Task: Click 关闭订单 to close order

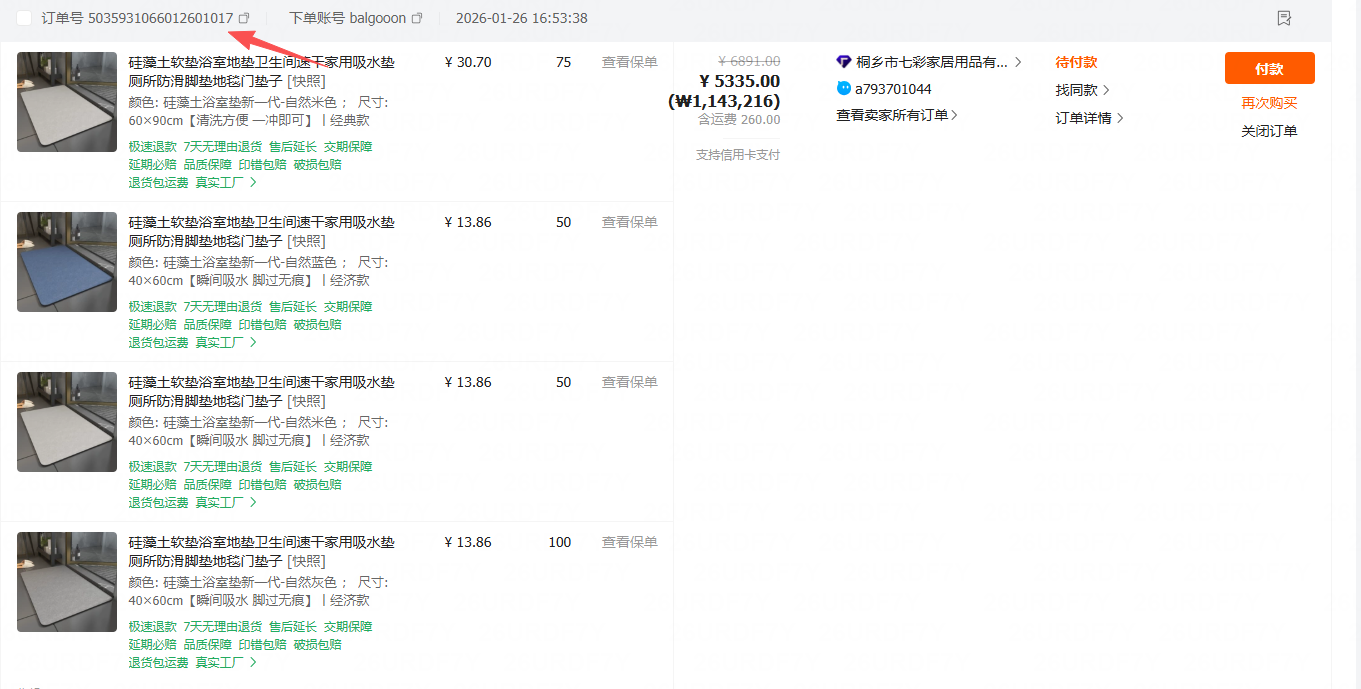Action: tap(1269, 131)
